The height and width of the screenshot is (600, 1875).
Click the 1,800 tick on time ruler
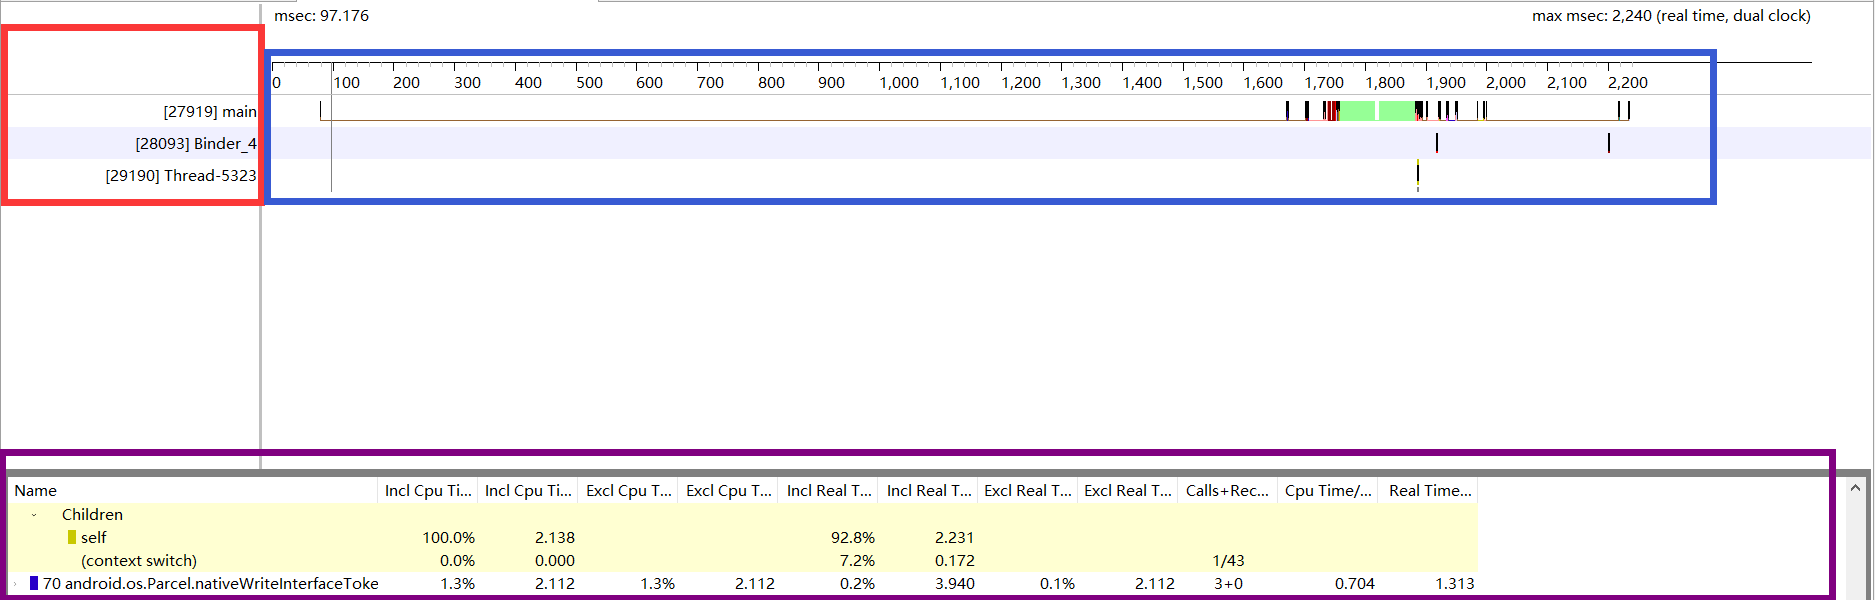click(x=1385, y=83)
